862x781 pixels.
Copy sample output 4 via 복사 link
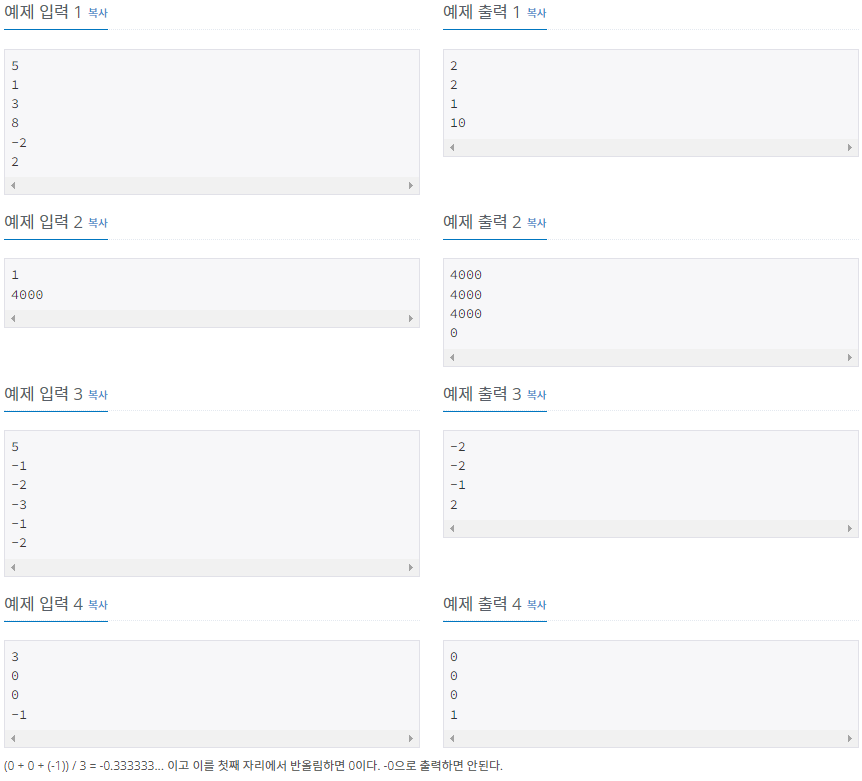(537, 605)
